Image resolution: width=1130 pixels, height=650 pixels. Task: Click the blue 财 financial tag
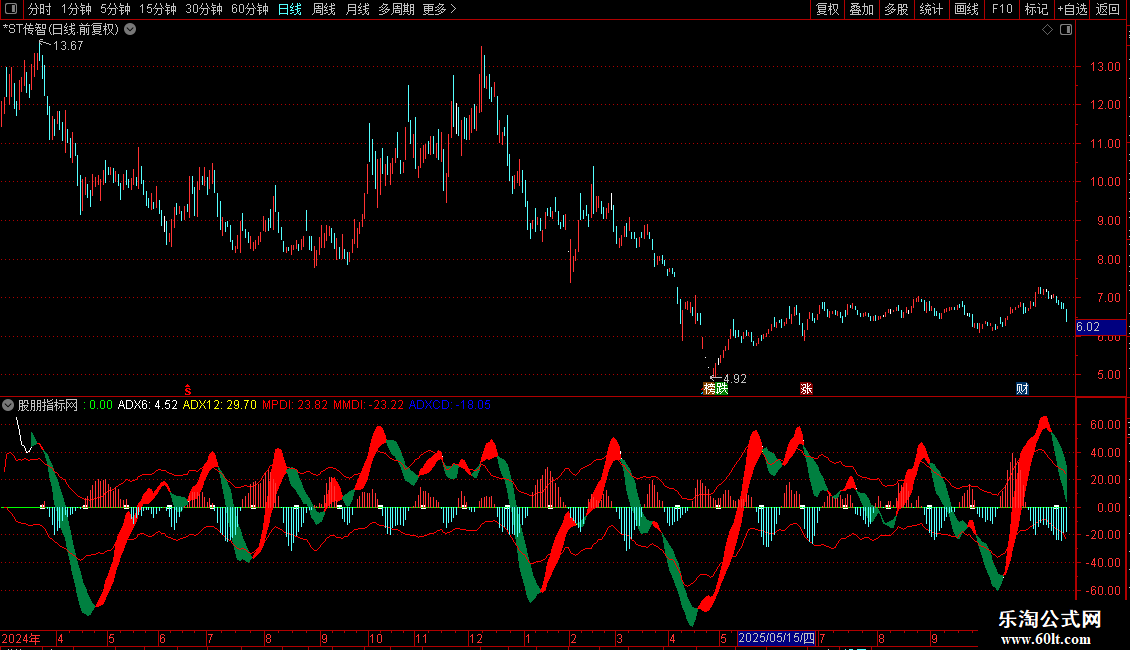(1022, 389)
